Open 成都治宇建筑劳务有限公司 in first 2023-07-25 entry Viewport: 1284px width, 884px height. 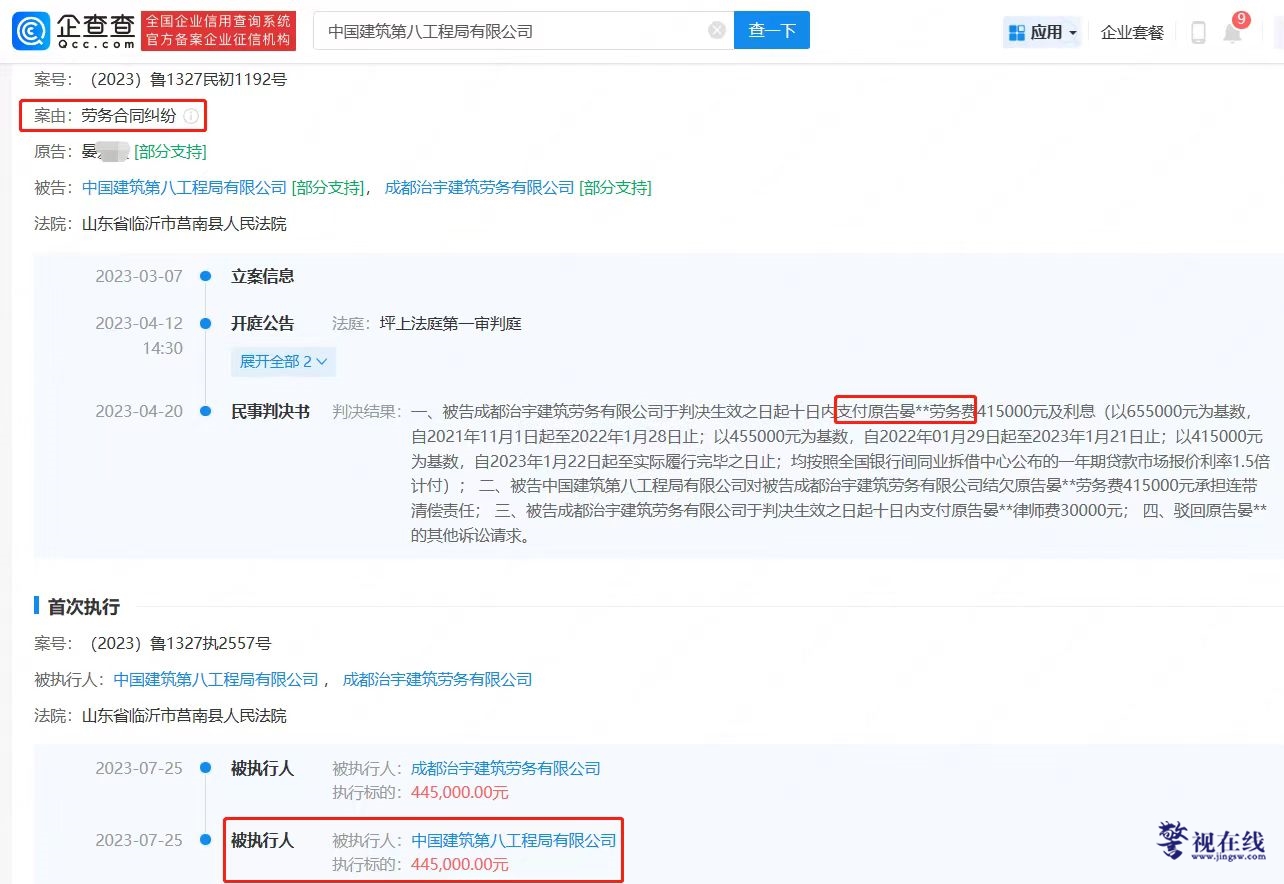(x=506, y=769)
